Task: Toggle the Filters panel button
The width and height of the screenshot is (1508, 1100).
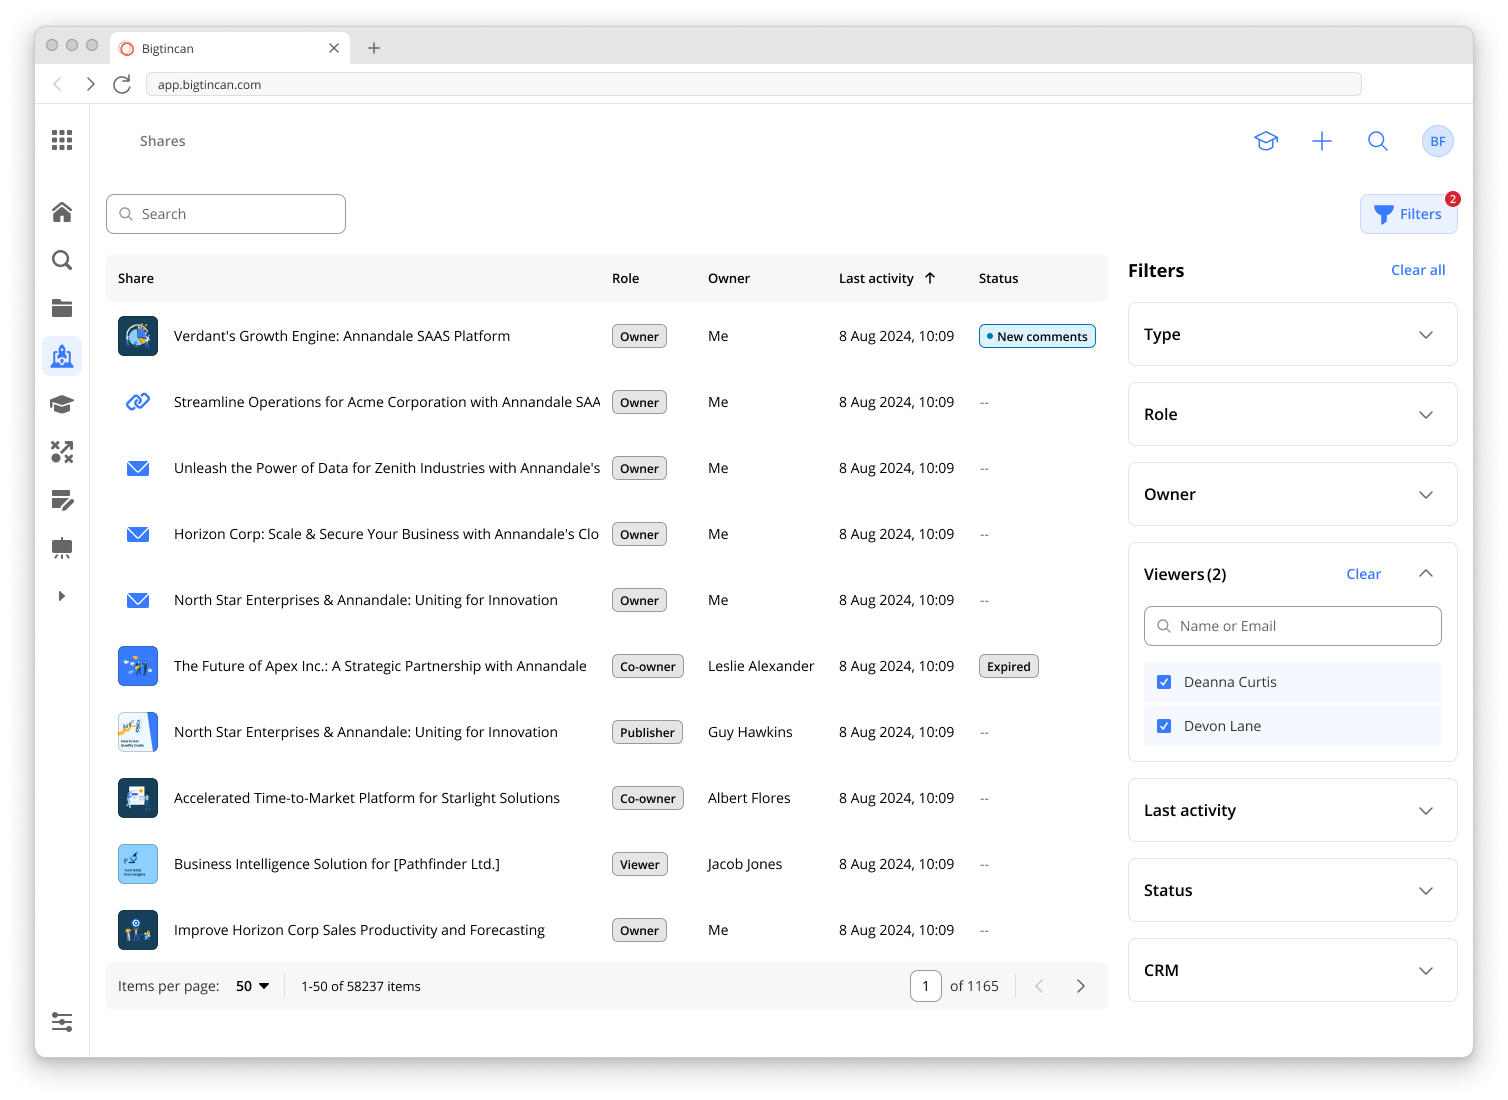Action: pyautogui.click(x=1408, y=214)
